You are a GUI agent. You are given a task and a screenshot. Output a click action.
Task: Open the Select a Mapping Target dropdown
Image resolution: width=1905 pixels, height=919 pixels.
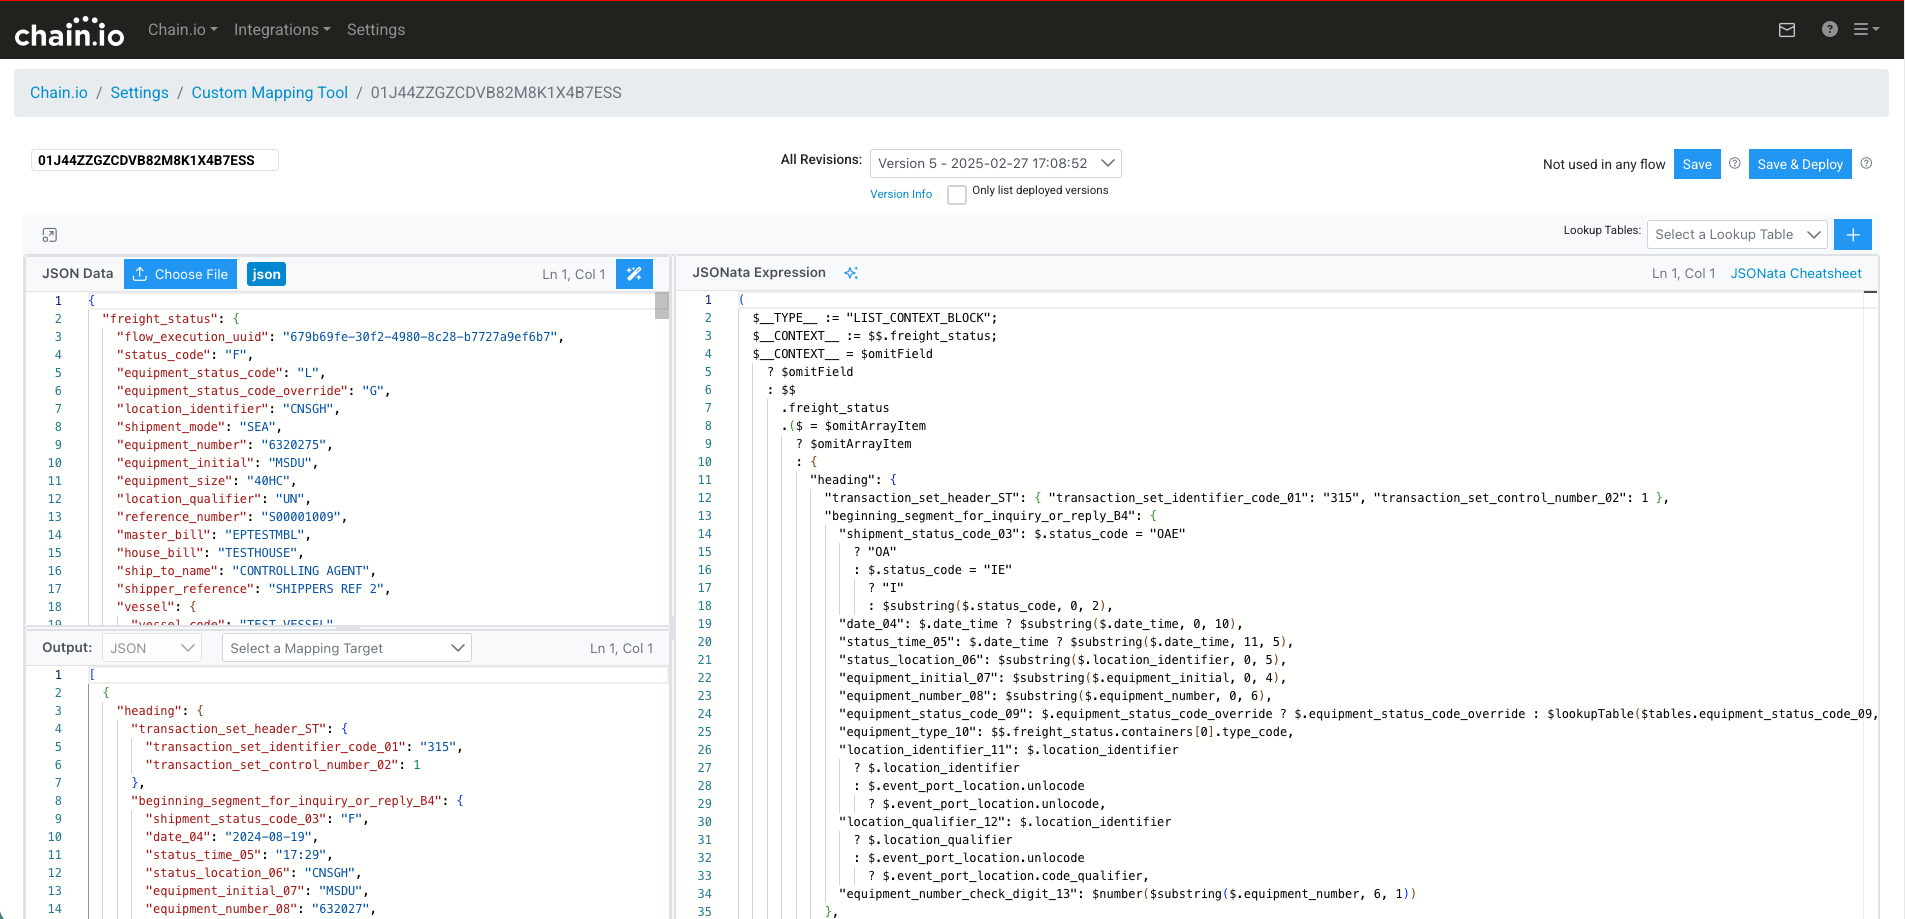click(x=346, y=648)
